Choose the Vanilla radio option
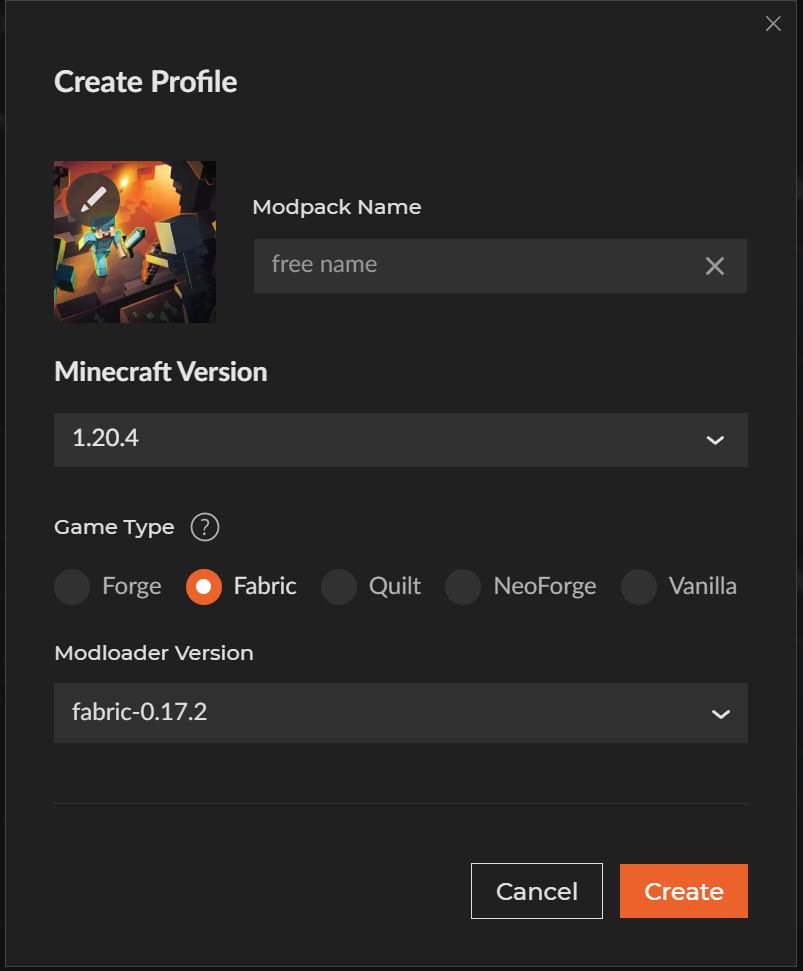Image resolution: width=803 pixels, height=971 pixels. [638, 586]
